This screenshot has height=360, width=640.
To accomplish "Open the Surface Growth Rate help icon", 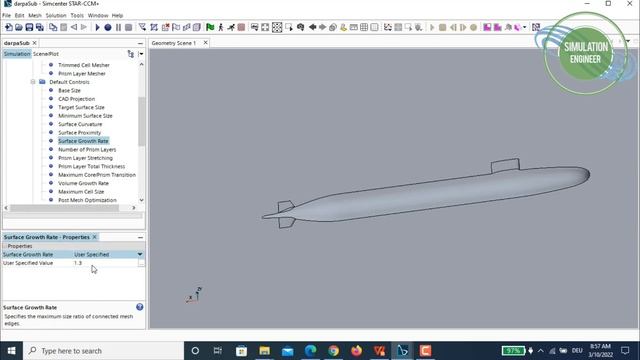I will (140, 307).
